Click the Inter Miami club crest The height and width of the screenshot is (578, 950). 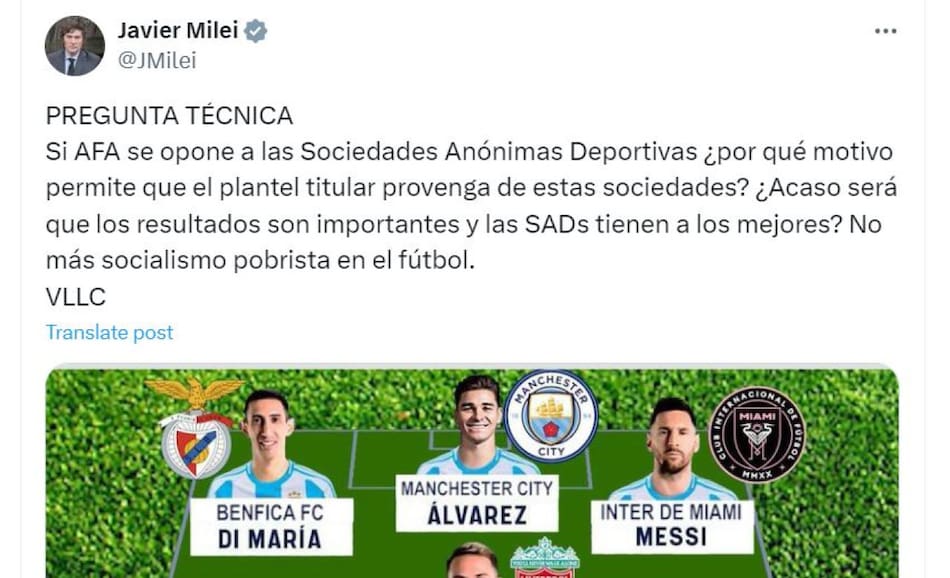pos(756,435)
